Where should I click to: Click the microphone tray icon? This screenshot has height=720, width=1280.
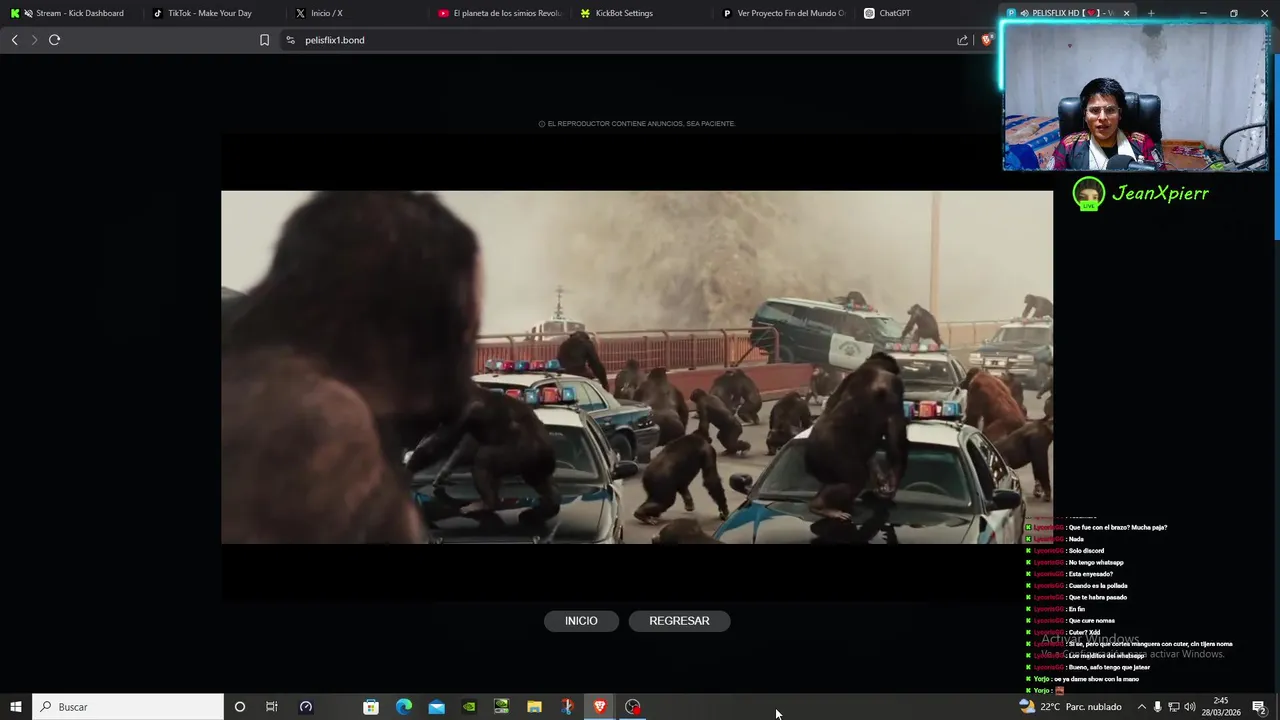coord(1158,707)
